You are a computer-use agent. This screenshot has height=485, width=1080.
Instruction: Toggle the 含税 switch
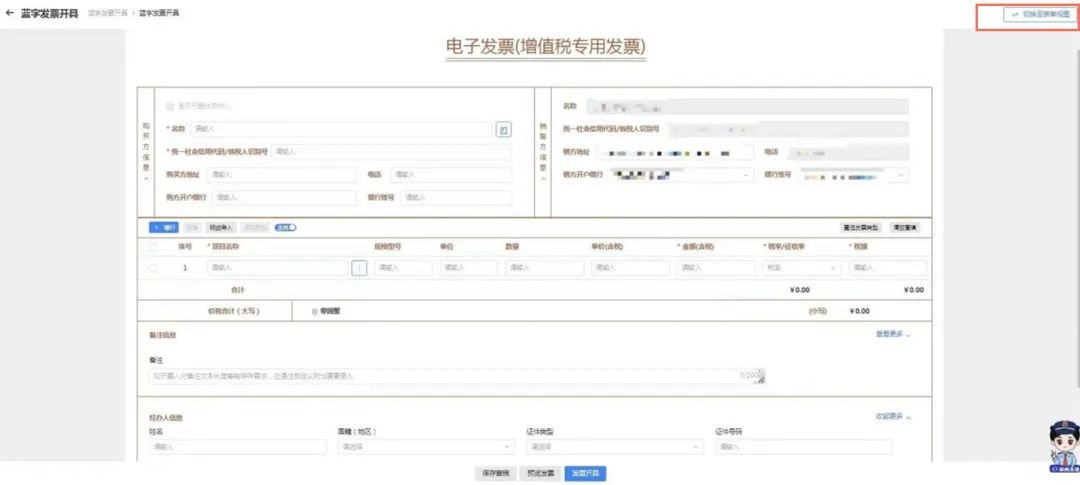(286, 228)
